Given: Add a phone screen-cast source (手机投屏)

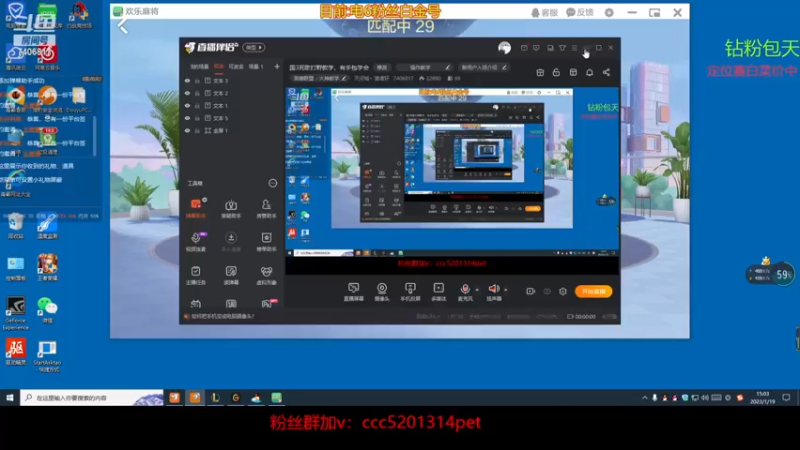Looking at the screenshot, I should (410, 292).
